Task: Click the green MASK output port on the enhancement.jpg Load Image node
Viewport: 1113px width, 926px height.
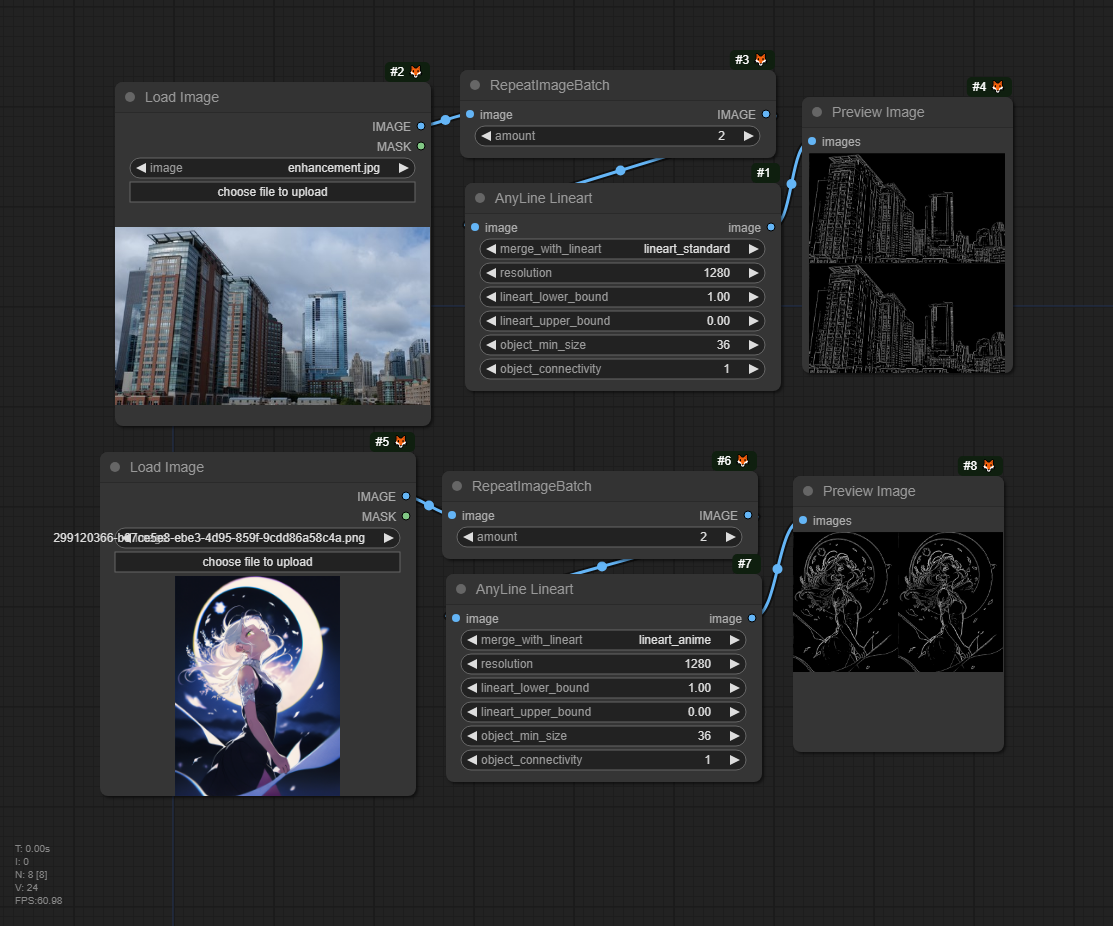Action: tap(421, 147)
